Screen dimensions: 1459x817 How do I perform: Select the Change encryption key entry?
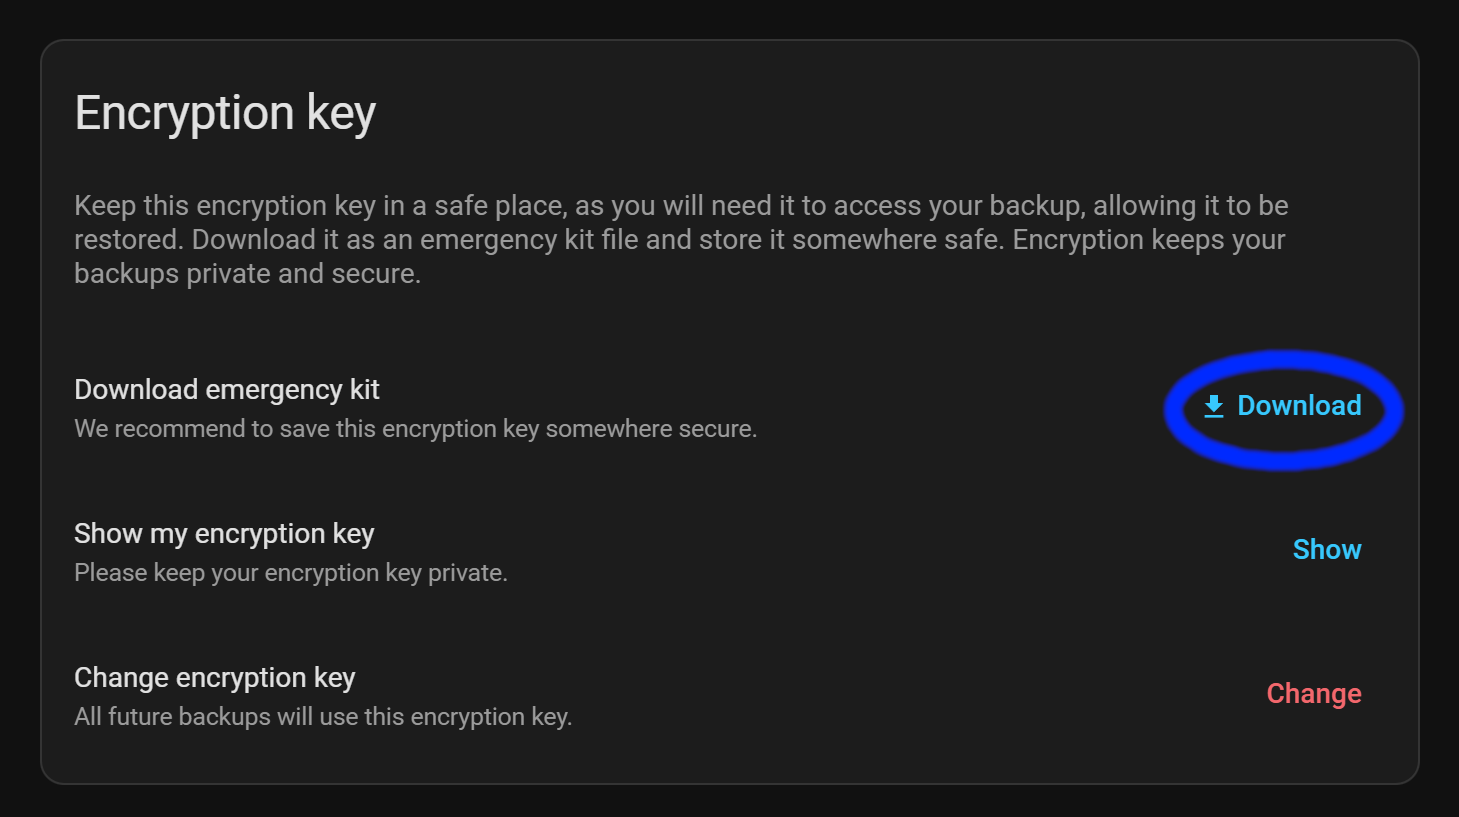pos(214,677)
